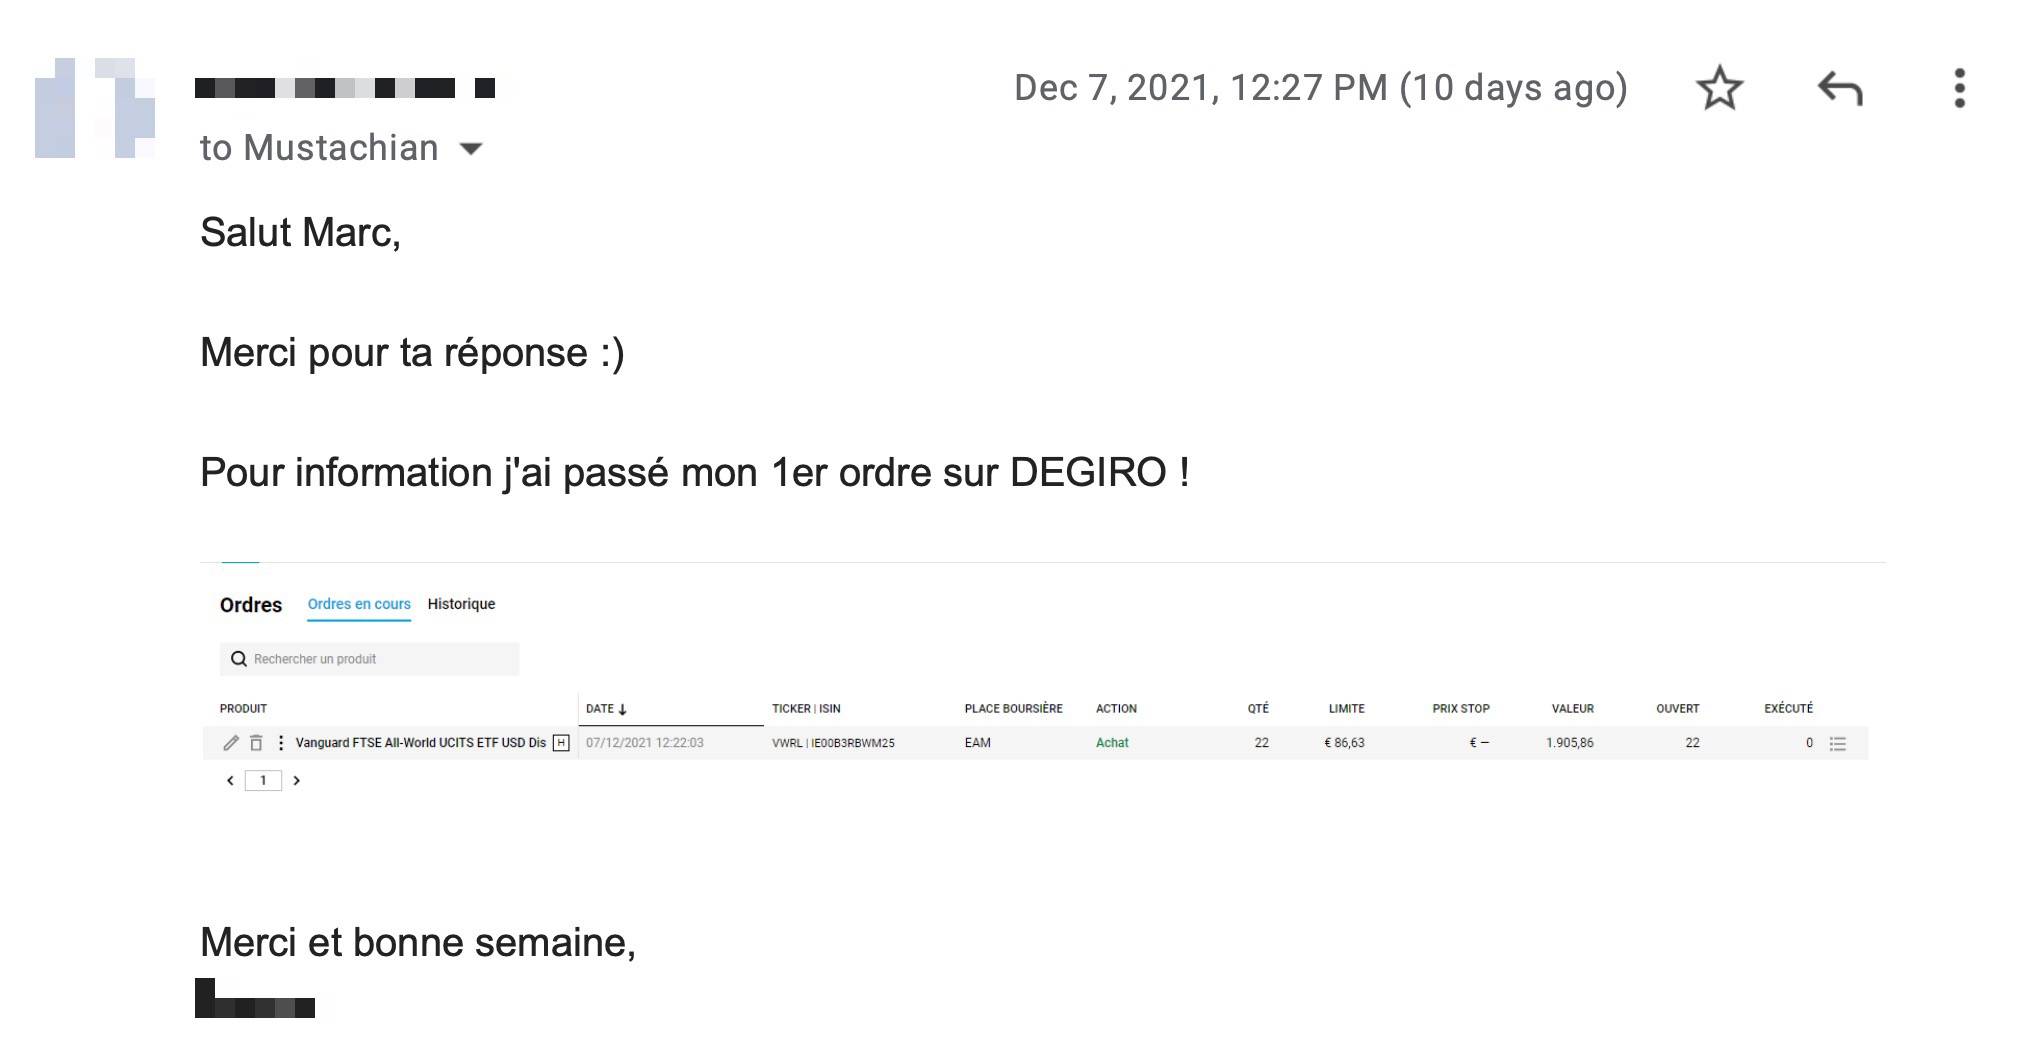This screenshot has width=2032, height=1052.
Task: Click the trash icon to delete the Vanguard order
Action: 256,743
